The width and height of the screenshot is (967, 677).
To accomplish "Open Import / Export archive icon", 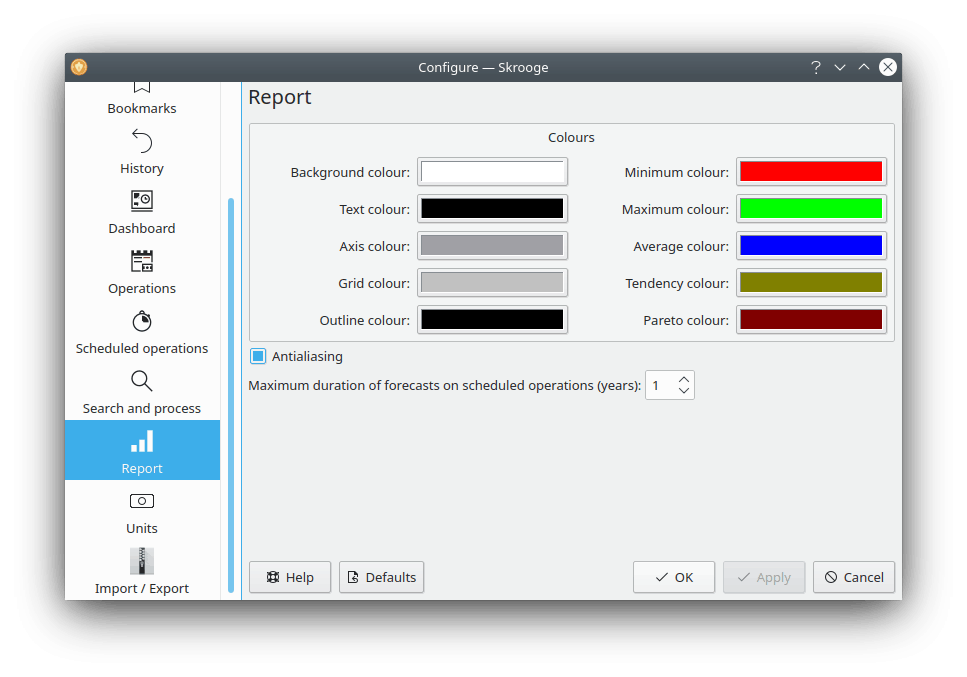I will pyautogui.click(x=142, y=561).
